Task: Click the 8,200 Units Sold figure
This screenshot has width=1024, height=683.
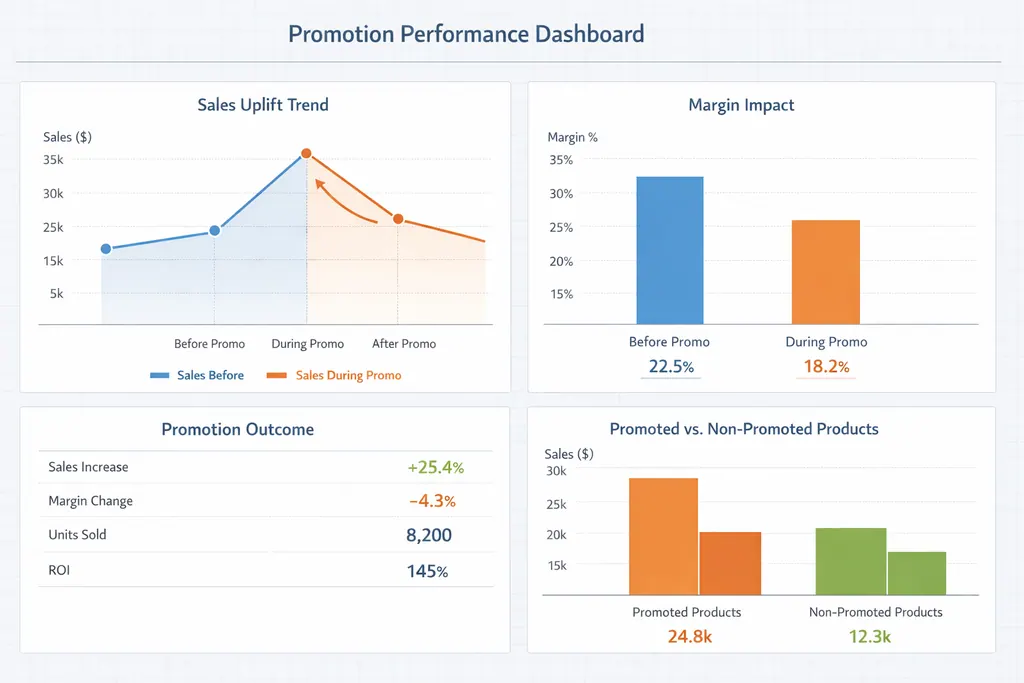Action: [429, 536]
